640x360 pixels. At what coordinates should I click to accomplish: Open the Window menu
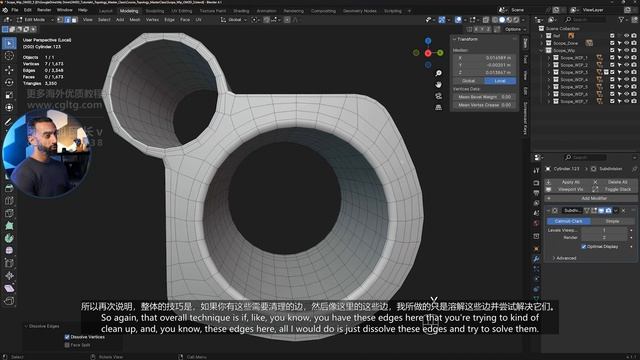pos(64,10)
